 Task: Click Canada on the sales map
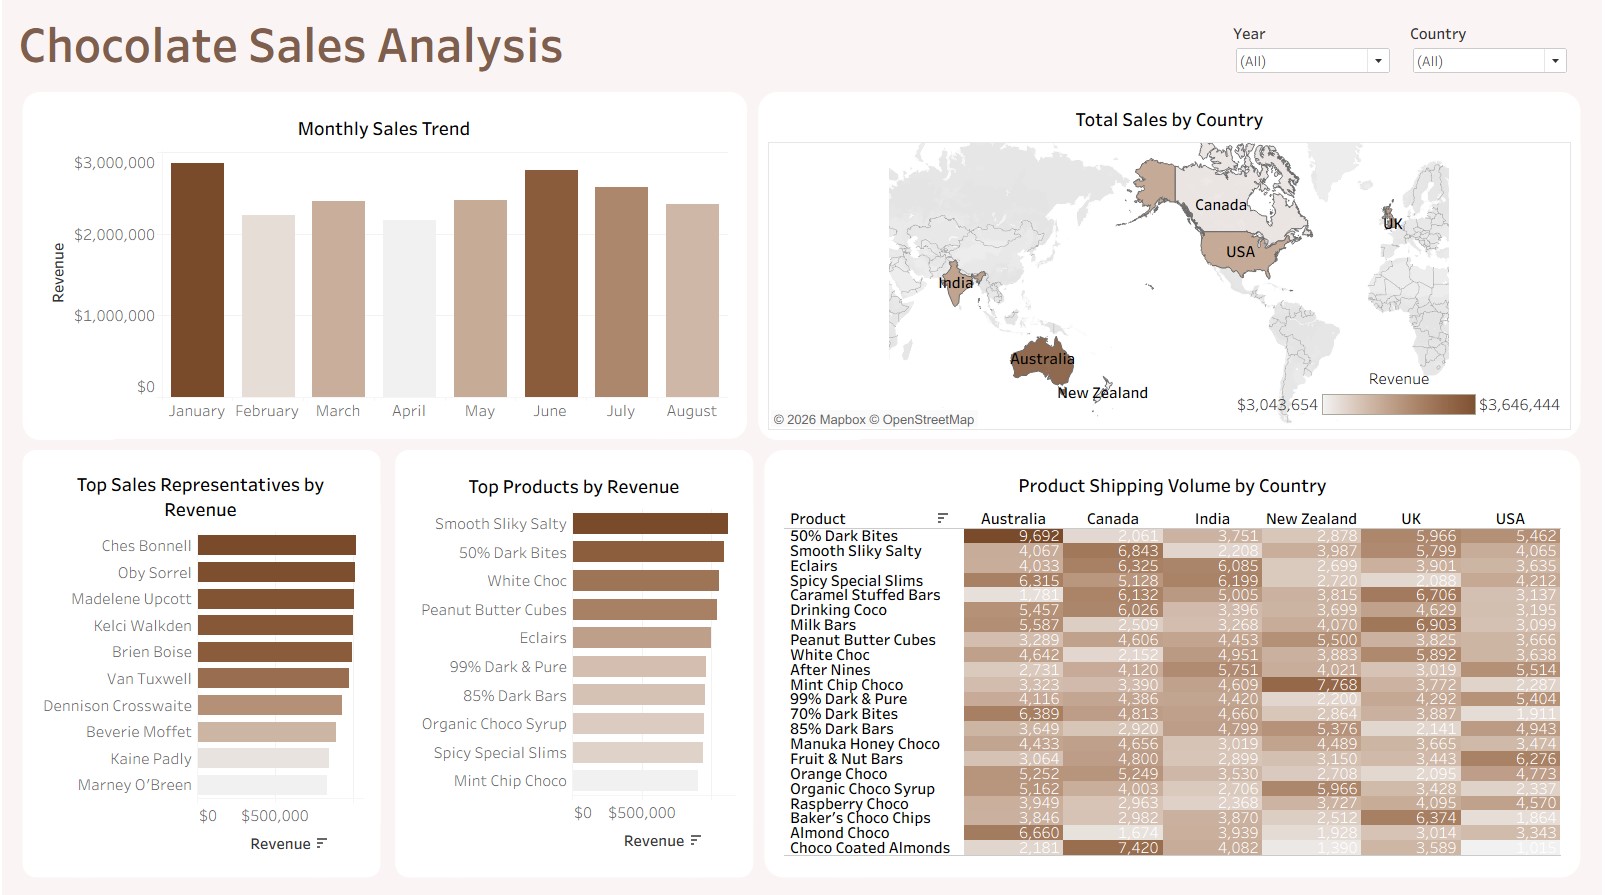click(x=1221, y=205)
